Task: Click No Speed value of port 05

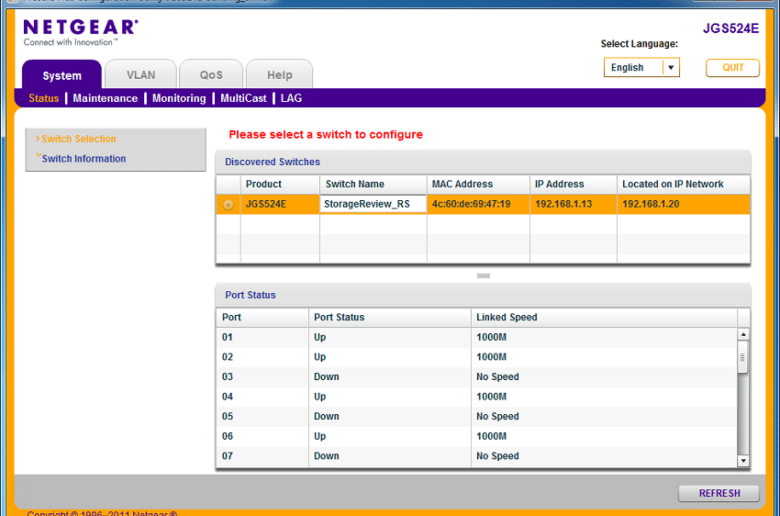Action: 497,416
